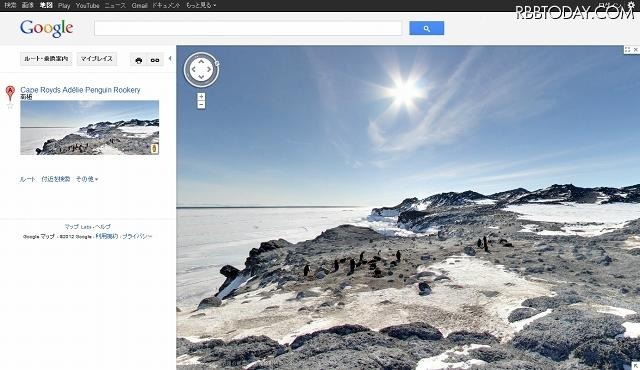Screen dimensions: 640x370
Task: Pan Street View right with compass arrow
Action: [x=210, y=69]
